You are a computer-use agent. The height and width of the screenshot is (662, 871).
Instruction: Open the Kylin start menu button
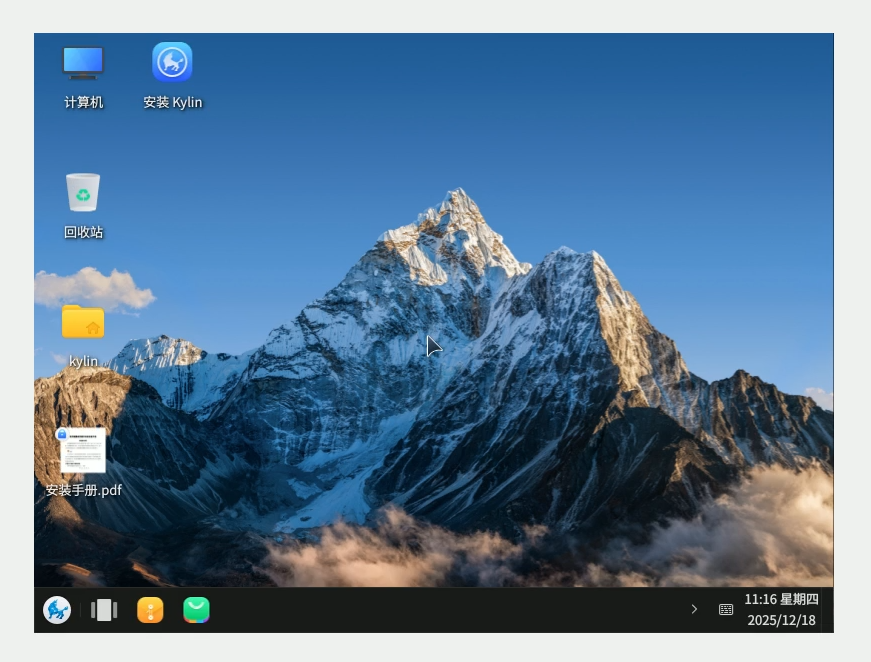pos(57,610)
